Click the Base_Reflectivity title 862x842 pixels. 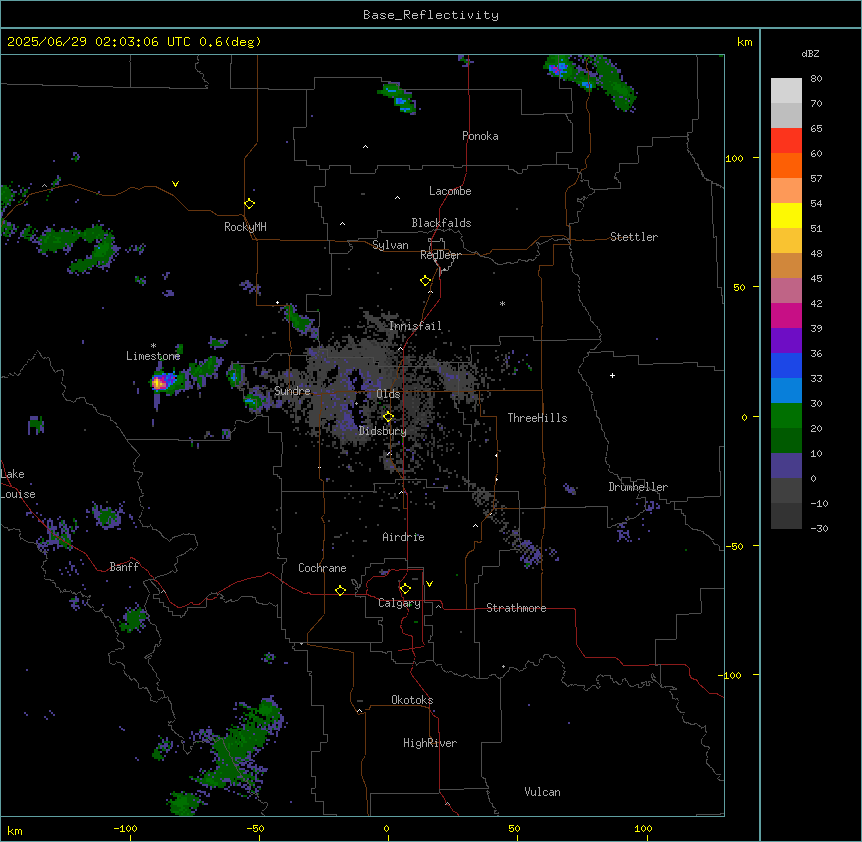click(431, 15)
